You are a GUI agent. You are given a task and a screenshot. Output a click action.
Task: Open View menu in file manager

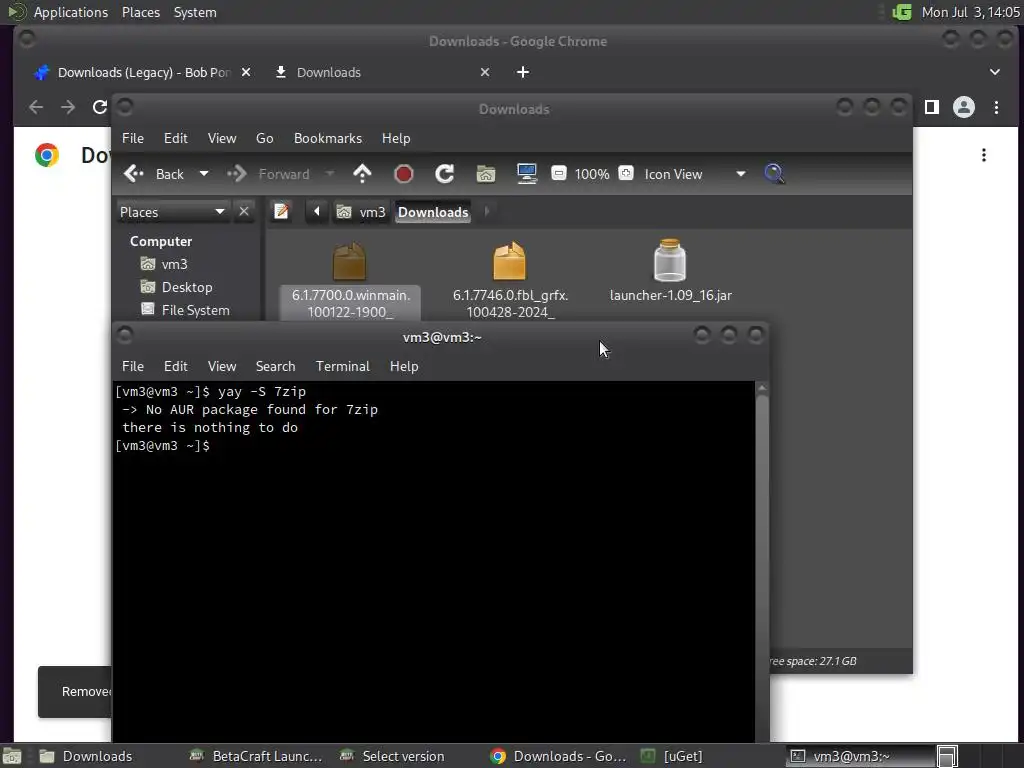222,138
